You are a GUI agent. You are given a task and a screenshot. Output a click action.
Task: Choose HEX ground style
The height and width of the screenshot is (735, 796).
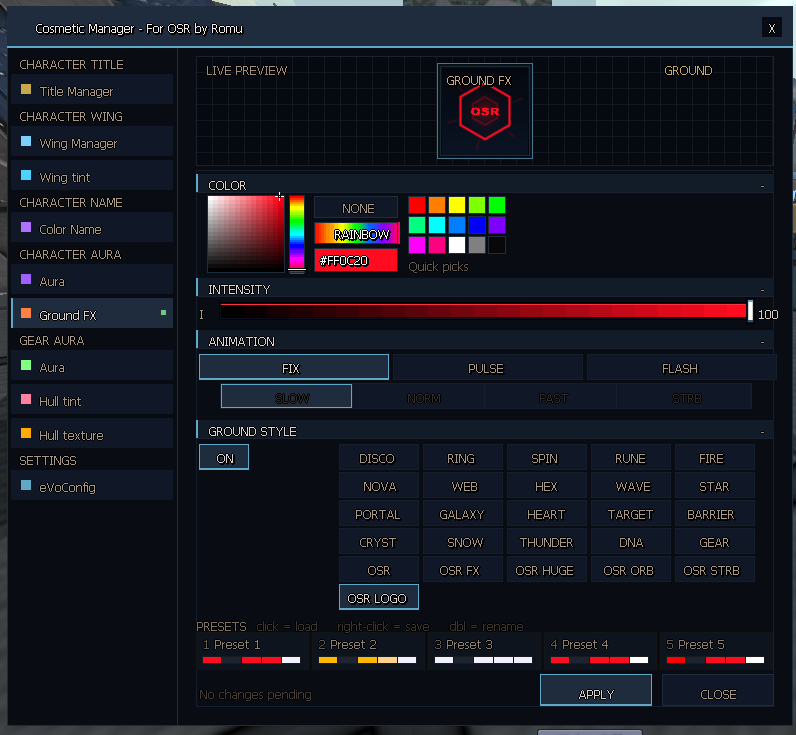click(547, 485)
